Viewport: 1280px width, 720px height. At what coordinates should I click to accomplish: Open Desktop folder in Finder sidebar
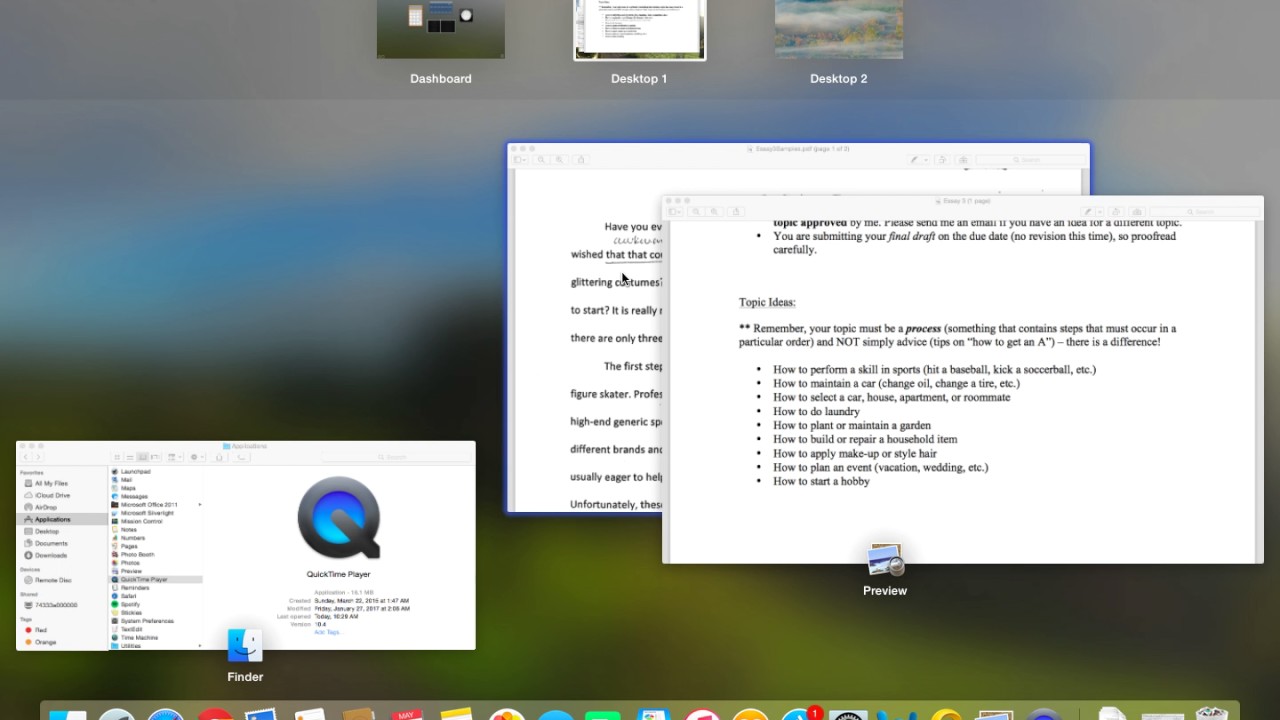47,531
